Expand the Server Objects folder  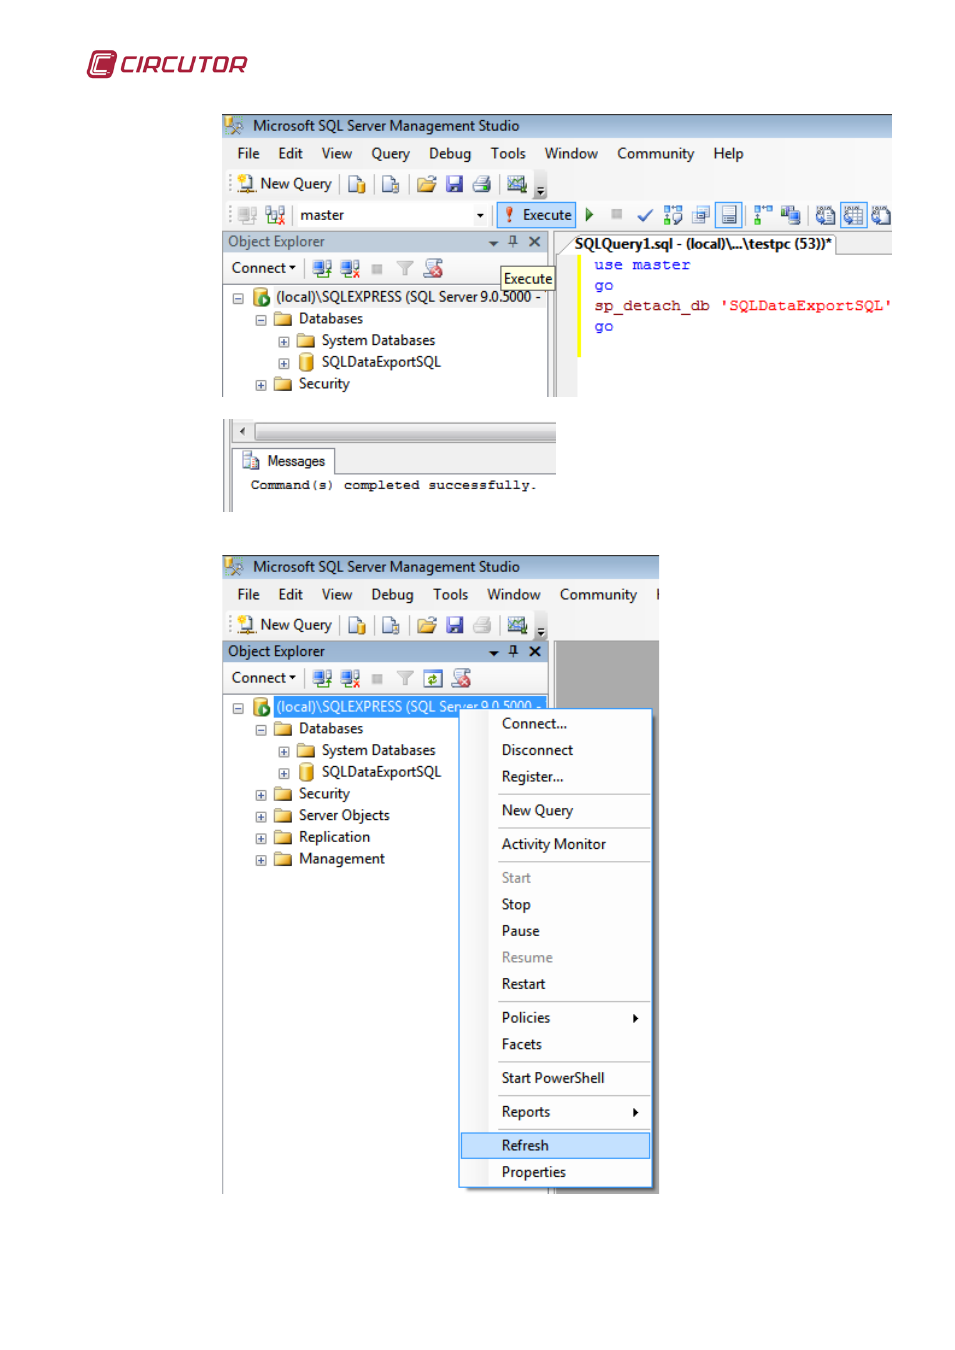(261, 817)
